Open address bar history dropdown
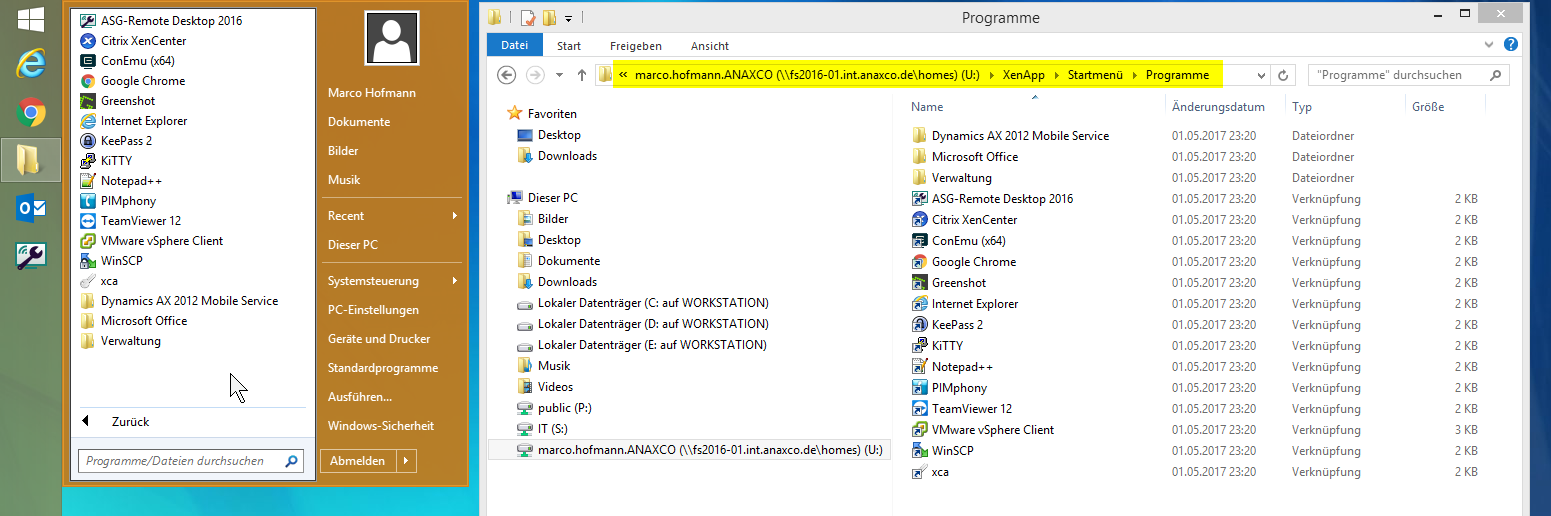 [x=1263, y=75]
